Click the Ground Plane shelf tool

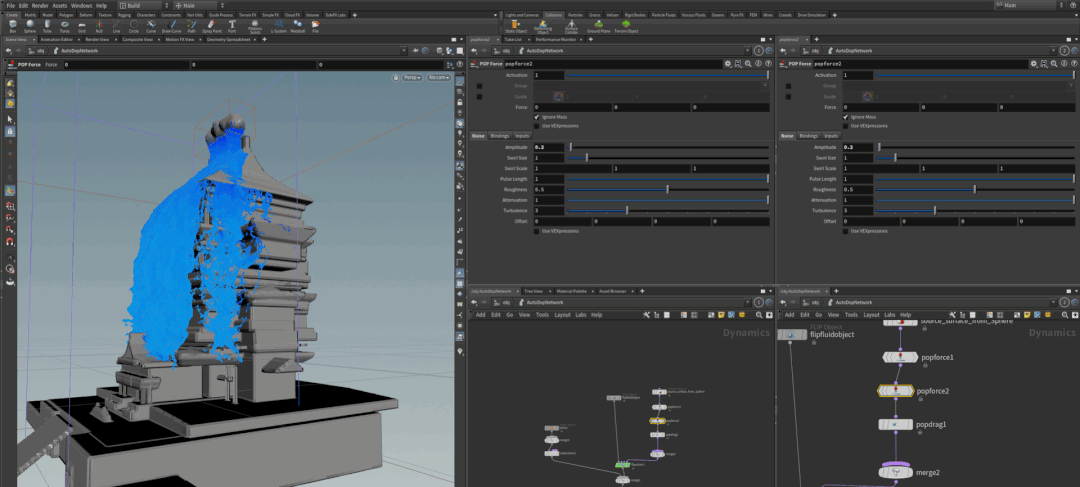(598, 26)
